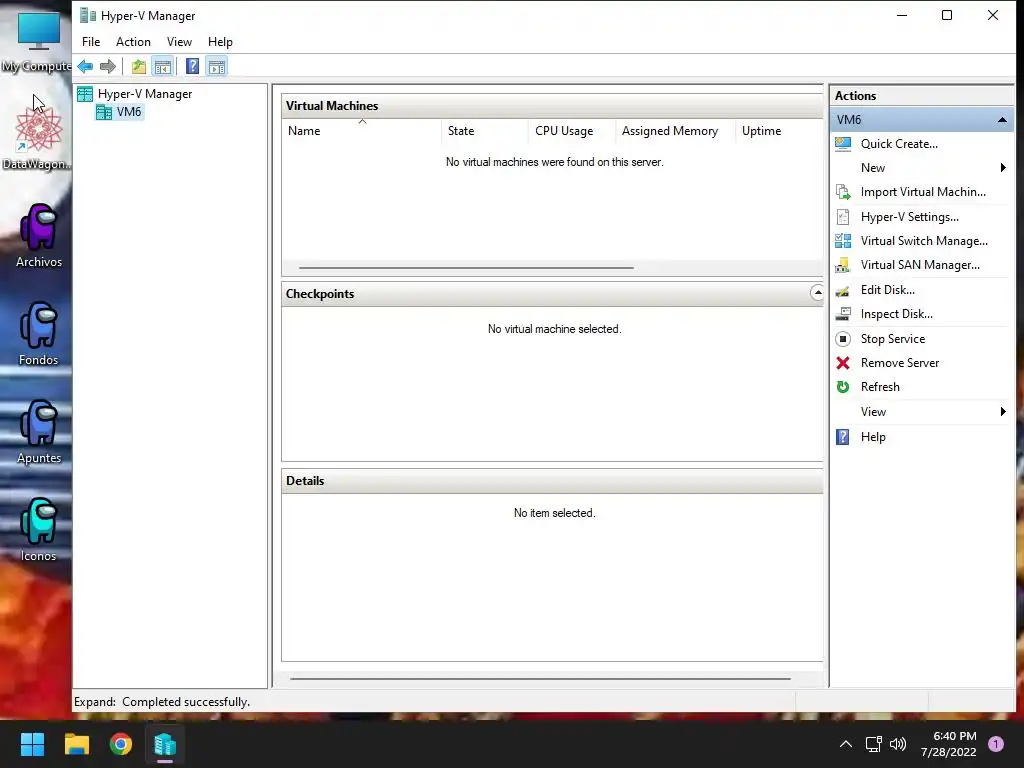This screenshot has height=768, width=1024.
Task: Select DataWagon desktop shortcut
Action: click(x=39, y=137)
